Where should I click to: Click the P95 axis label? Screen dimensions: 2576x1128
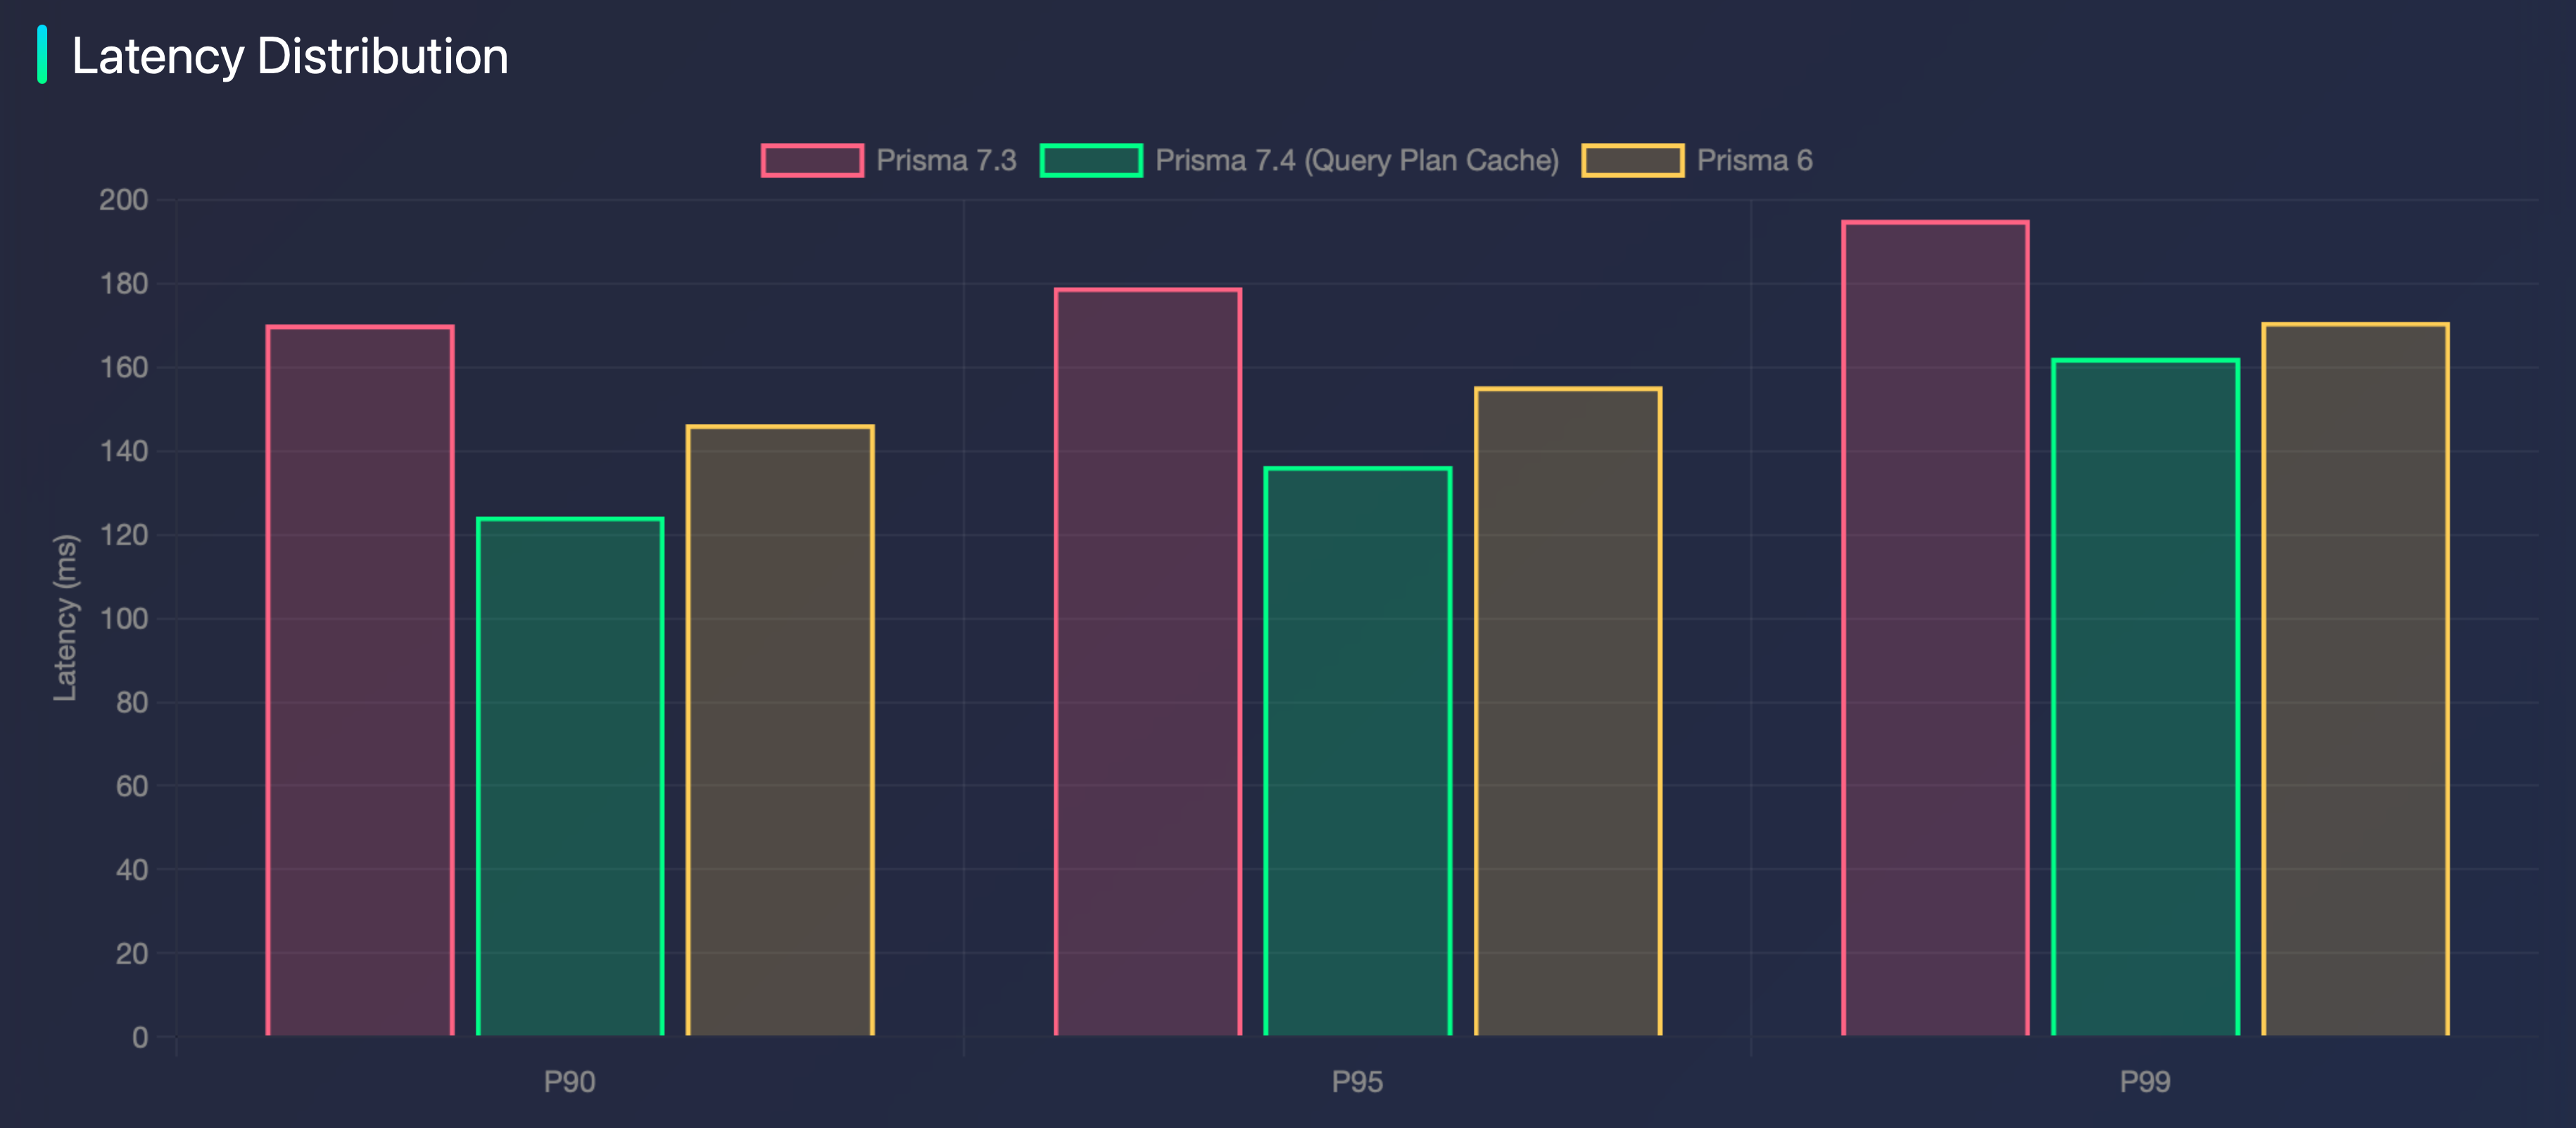coord(1358,1082)
